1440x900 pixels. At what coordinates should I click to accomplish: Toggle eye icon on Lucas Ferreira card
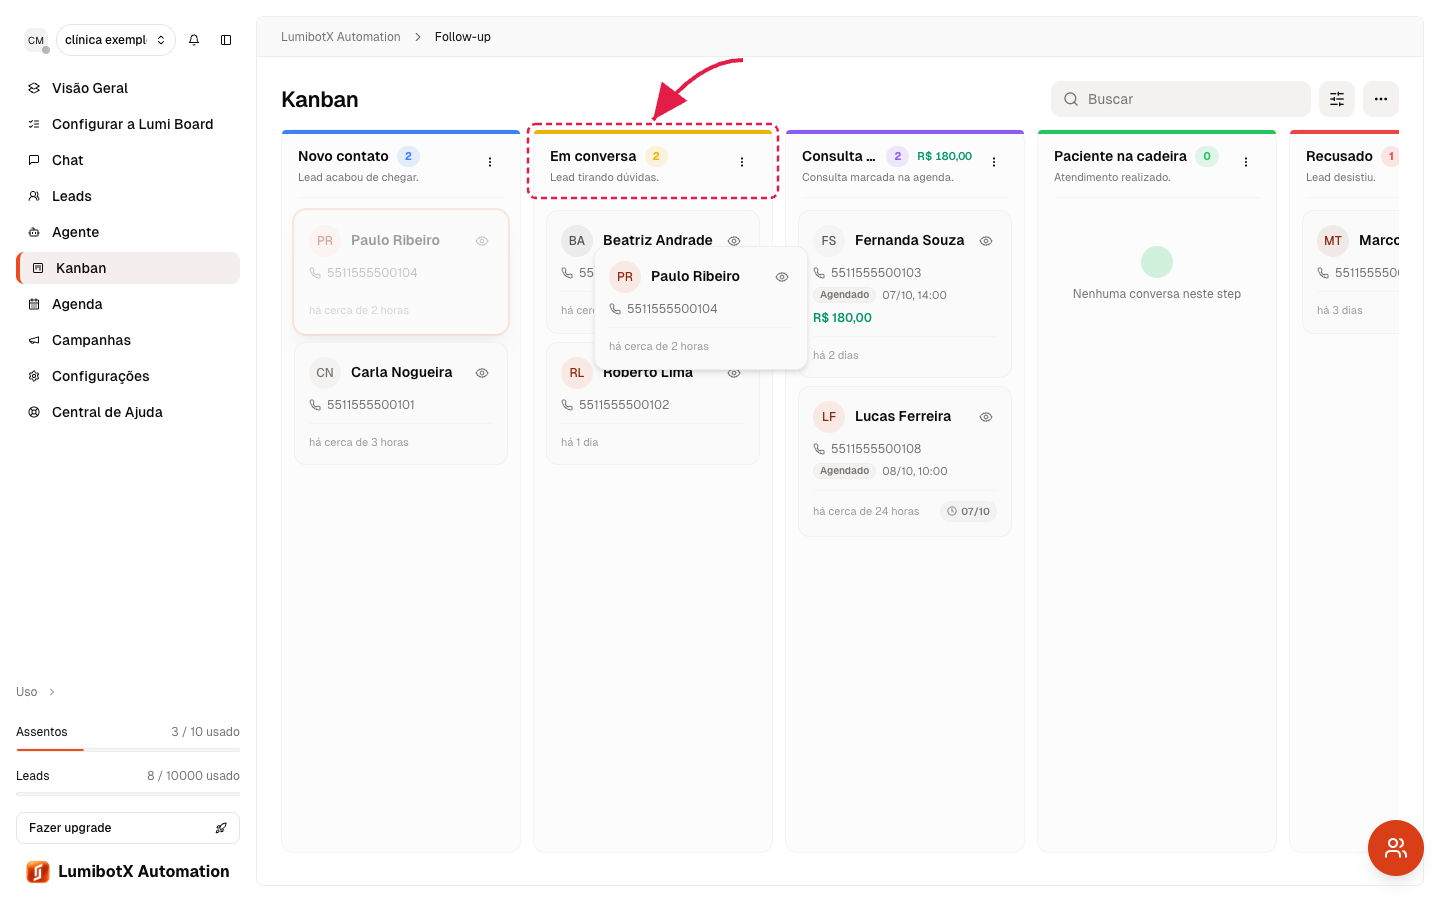click(x=986, y=417)
